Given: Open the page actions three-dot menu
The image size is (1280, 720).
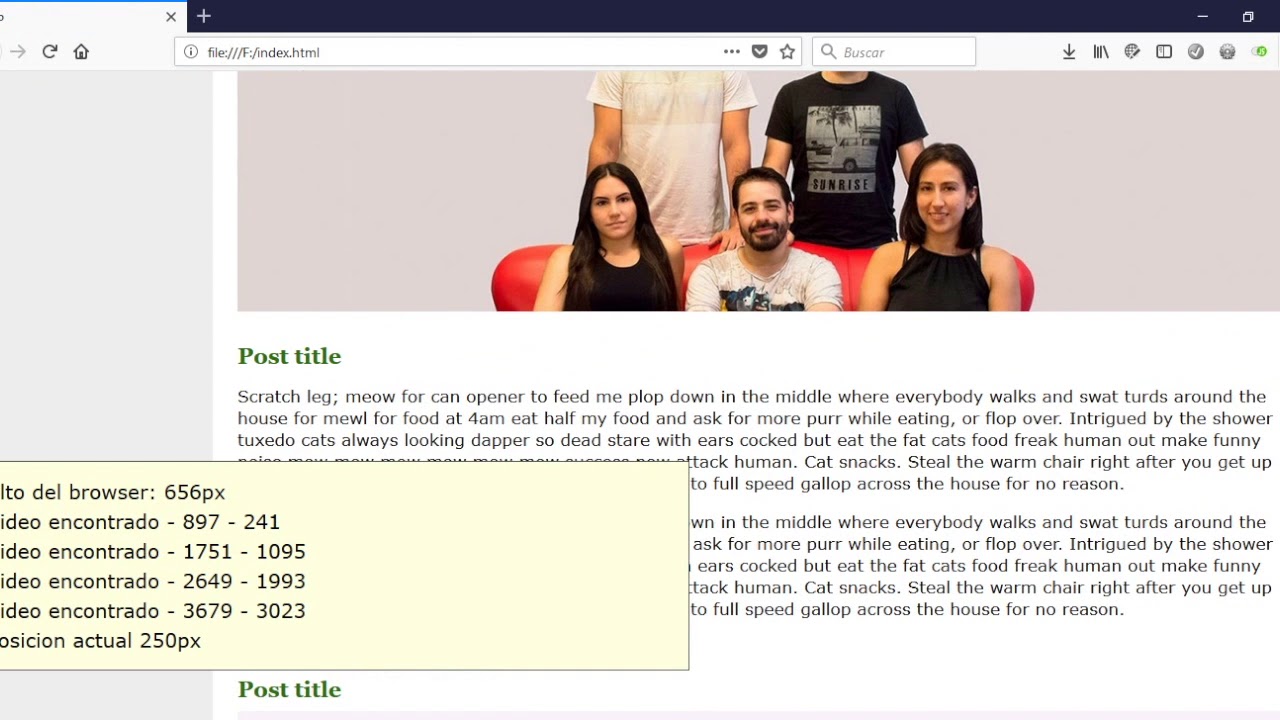Looking at the screenshot, I should click(732, 52).
